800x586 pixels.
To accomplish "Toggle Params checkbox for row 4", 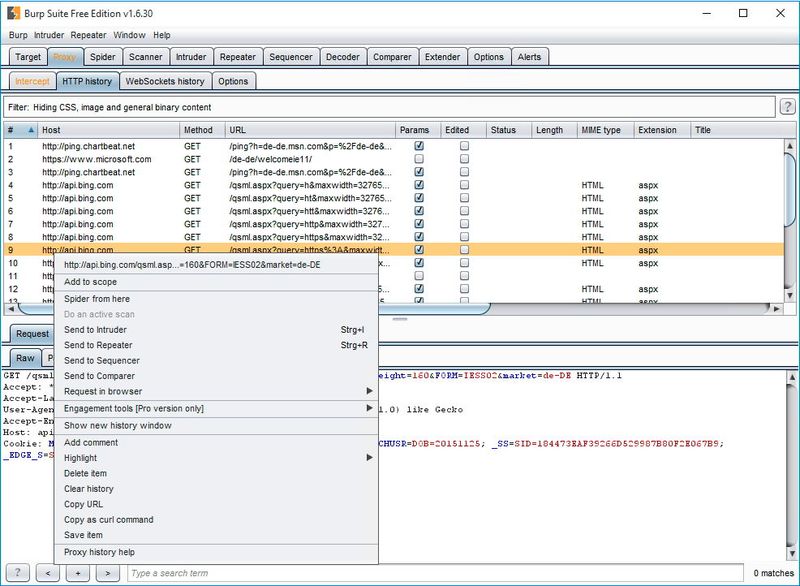I will (419, 185).
